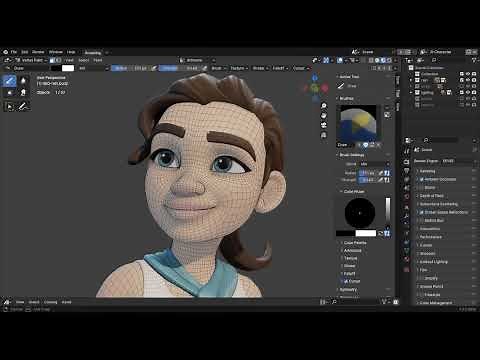This screenshot has height=360, width=480.
Task: Click the color value slider beside the color wheel
Action: click(x=388, y=212)
